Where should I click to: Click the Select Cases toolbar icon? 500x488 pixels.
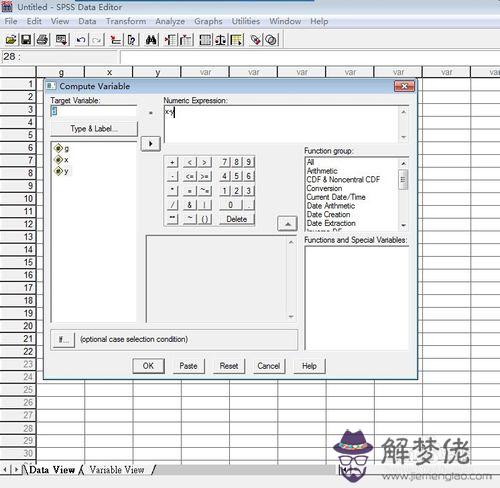pyautogui.click(x=237, y=40)
